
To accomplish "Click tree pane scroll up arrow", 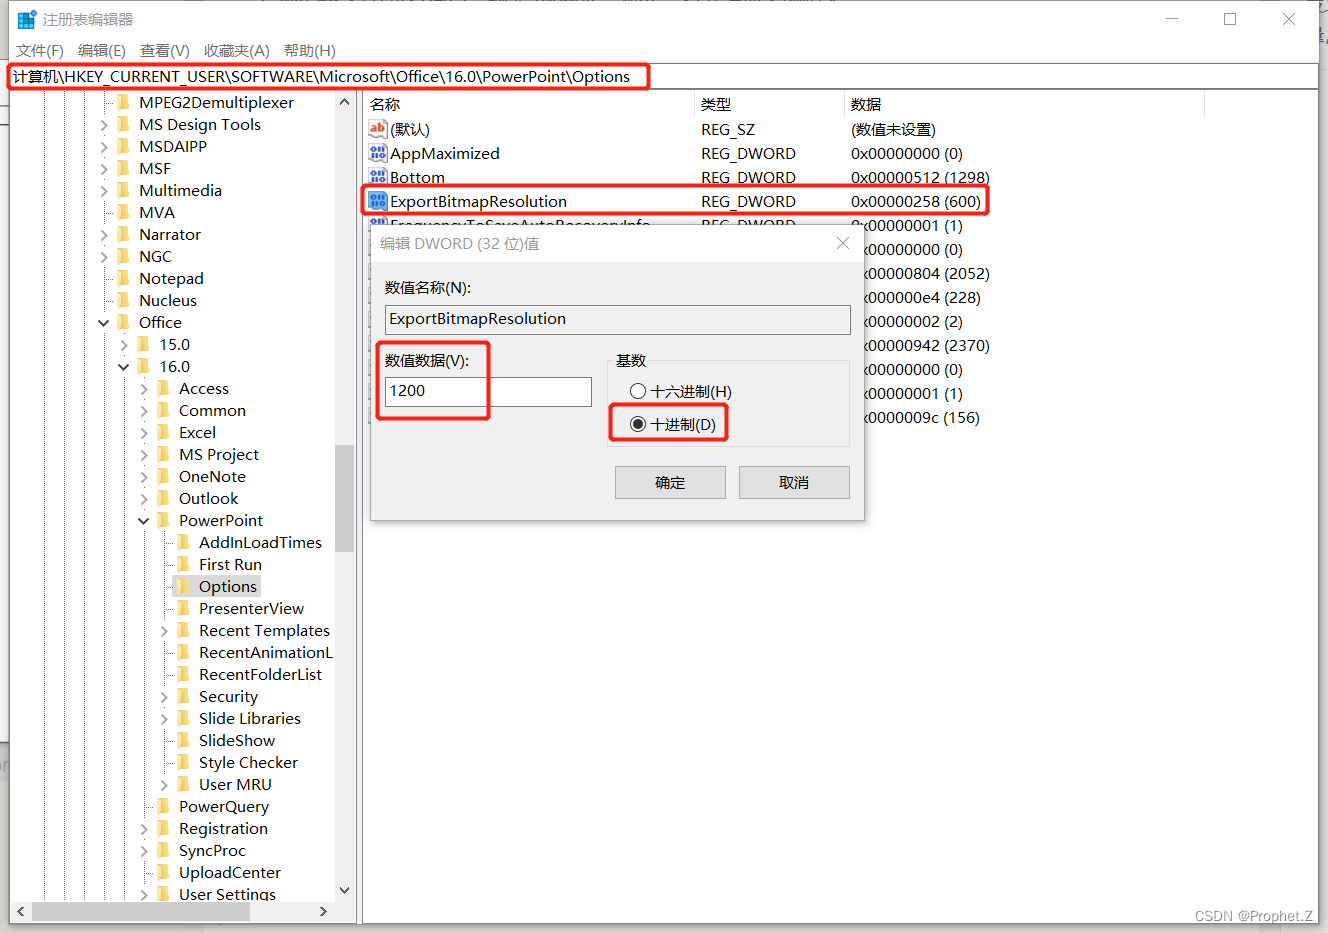I will click(344, 102).
